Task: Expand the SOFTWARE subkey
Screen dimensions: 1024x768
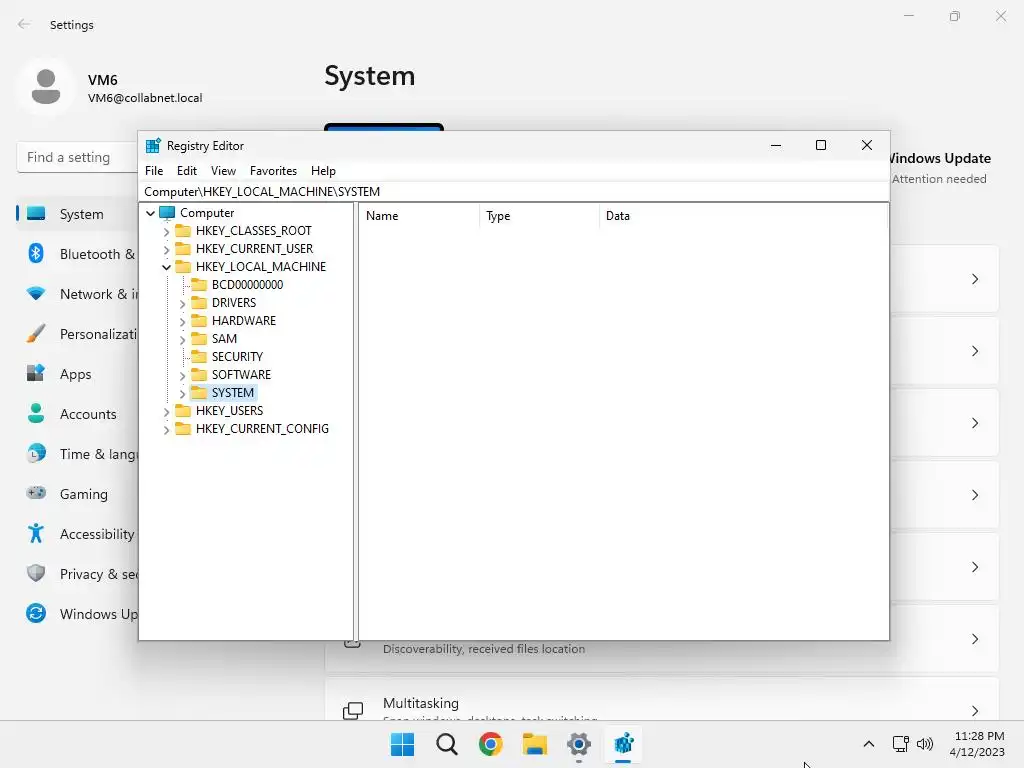Action: click(x=182, y=375)
